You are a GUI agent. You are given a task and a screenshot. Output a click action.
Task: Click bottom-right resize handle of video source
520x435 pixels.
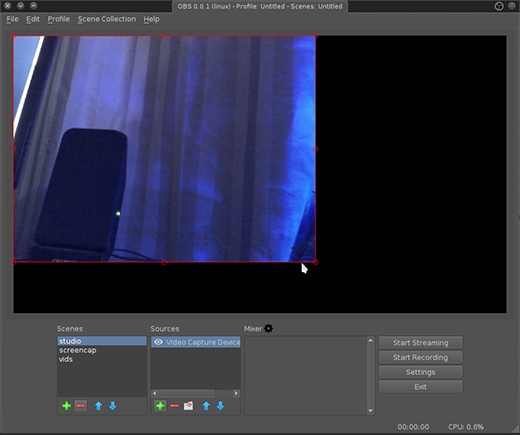click(x=316, y=262)
